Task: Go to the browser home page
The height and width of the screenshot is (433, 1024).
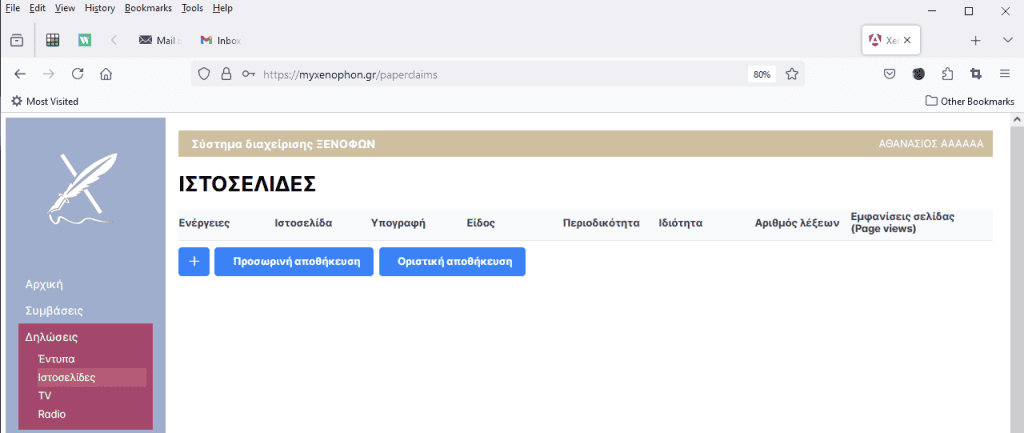Action: (106, 73)
